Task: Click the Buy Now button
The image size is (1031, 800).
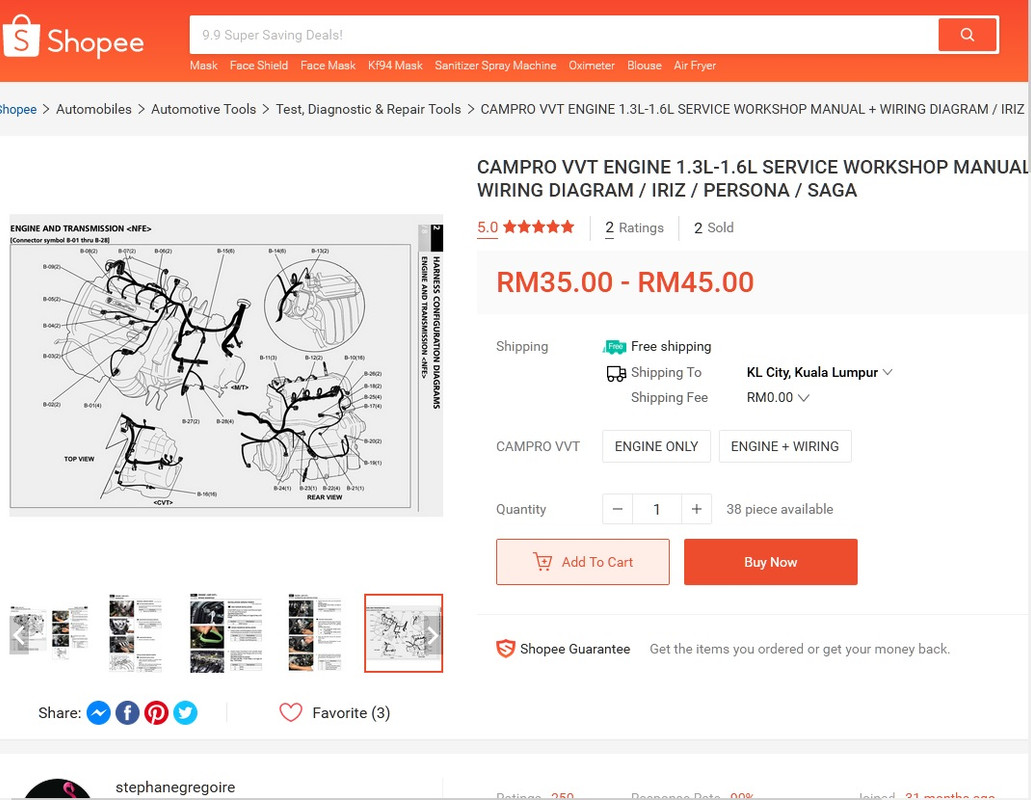Action: (771, 562)
